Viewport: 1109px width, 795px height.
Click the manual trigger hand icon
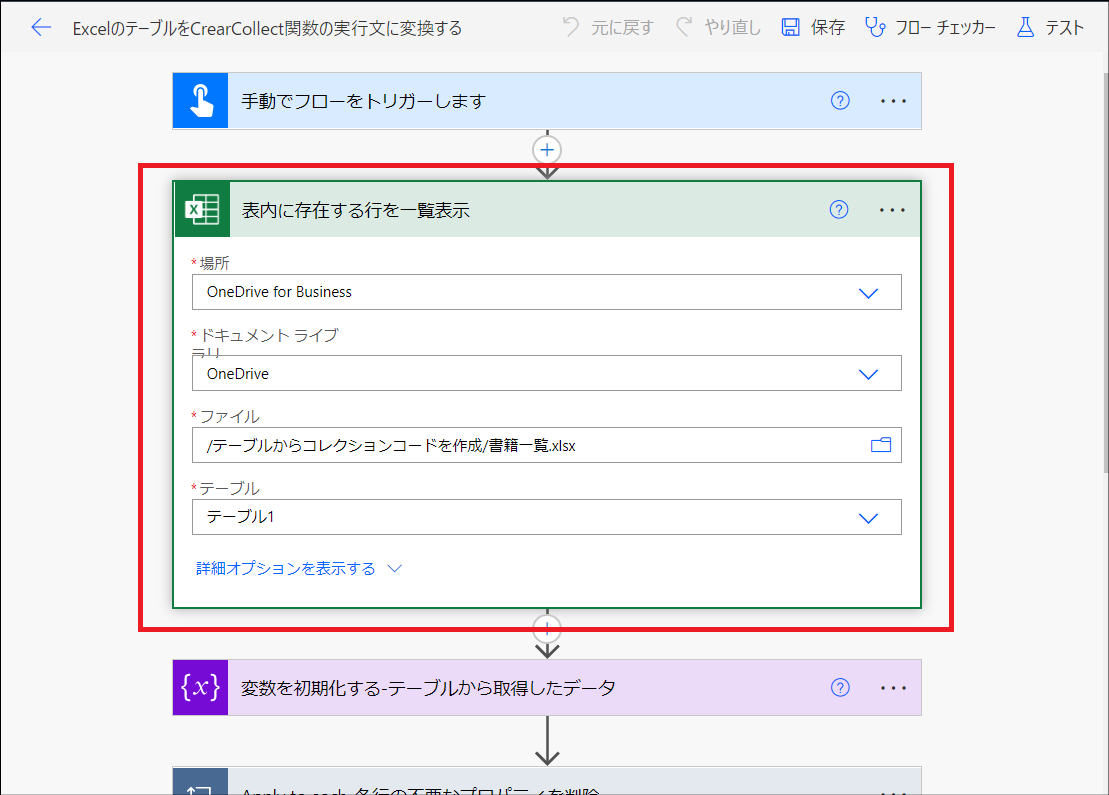tap(201, 100)
